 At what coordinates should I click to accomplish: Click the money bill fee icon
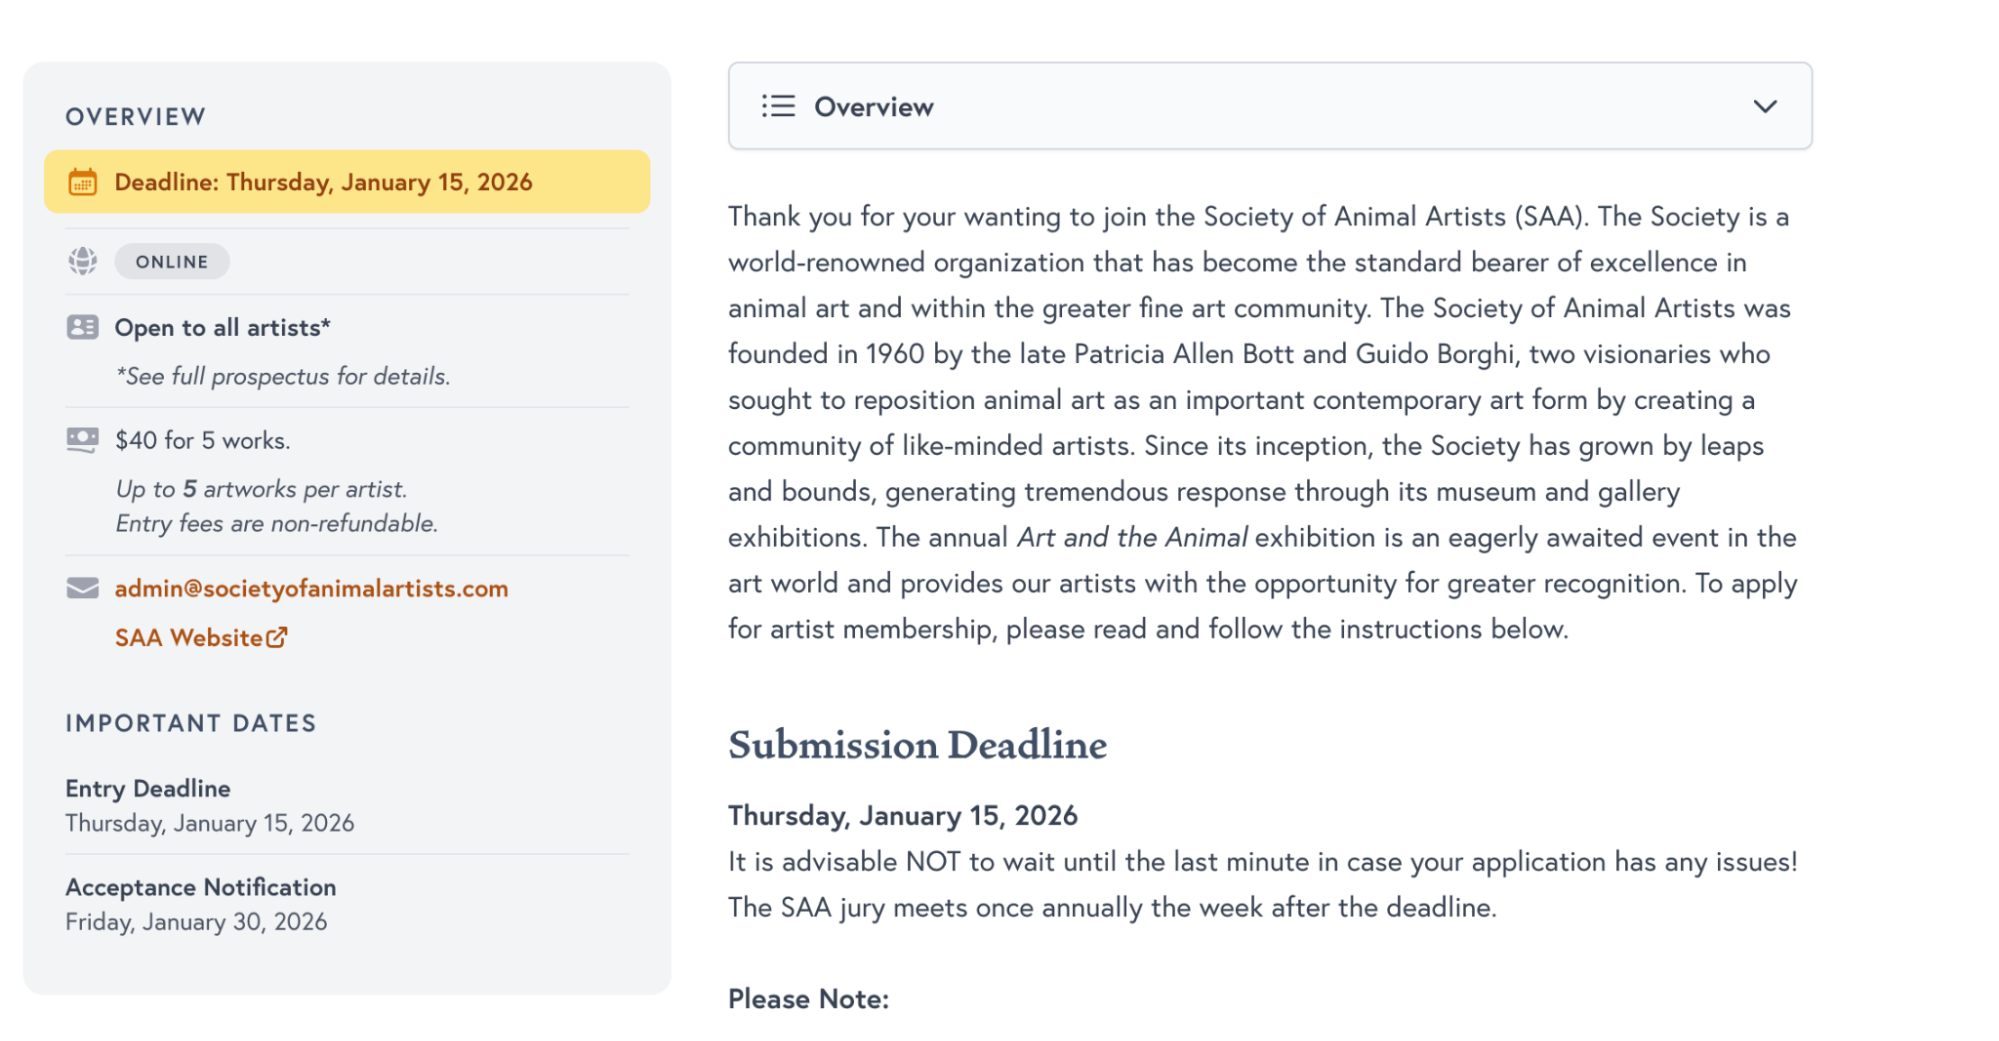82,440
